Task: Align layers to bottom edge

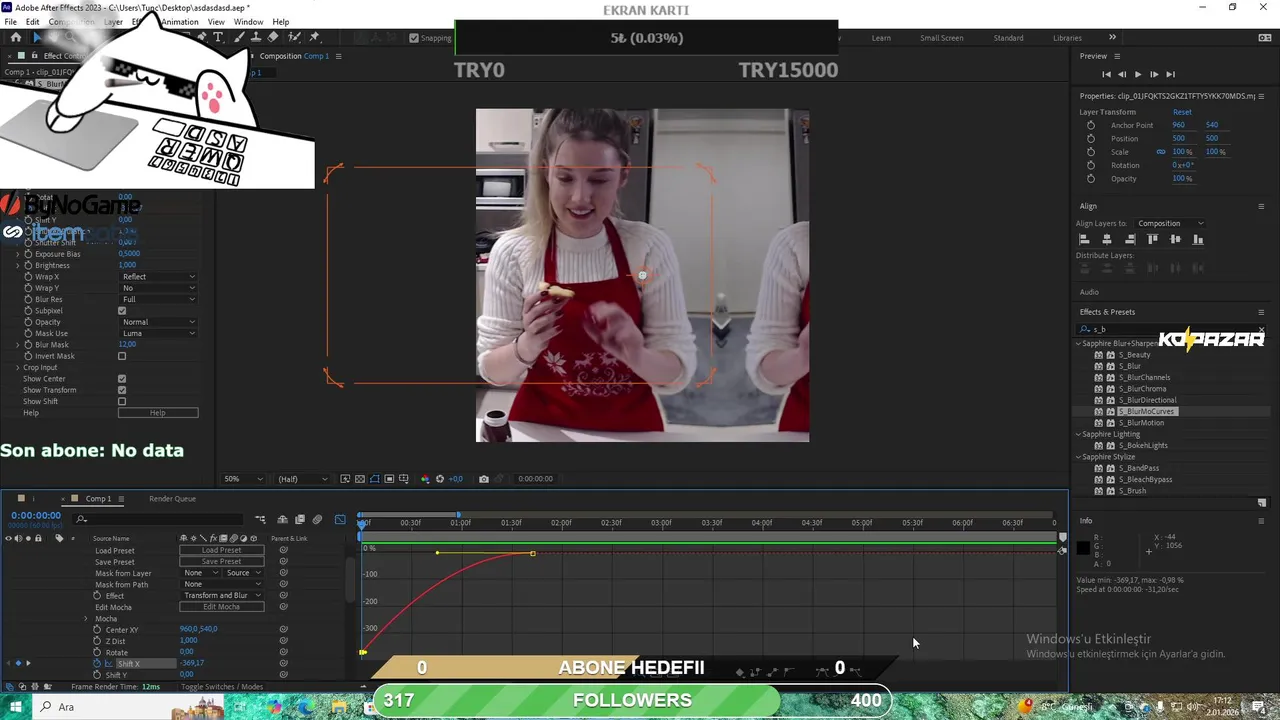Action: [x=1198, y=239]
